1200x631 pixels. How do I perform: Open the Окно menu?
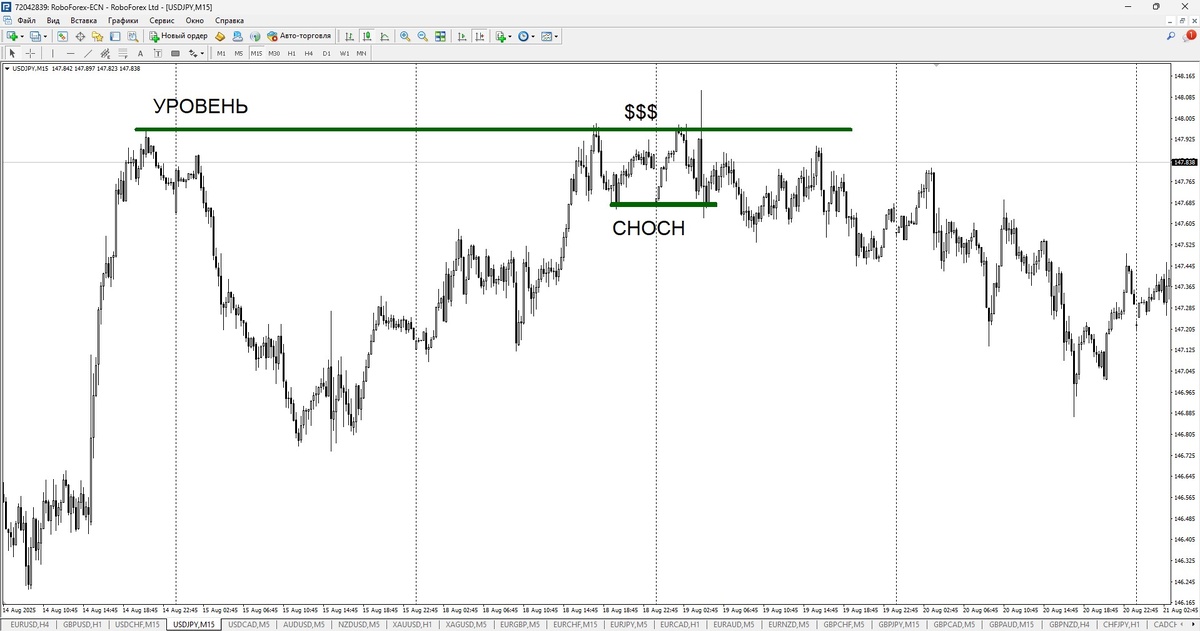(x=195, y=20)
